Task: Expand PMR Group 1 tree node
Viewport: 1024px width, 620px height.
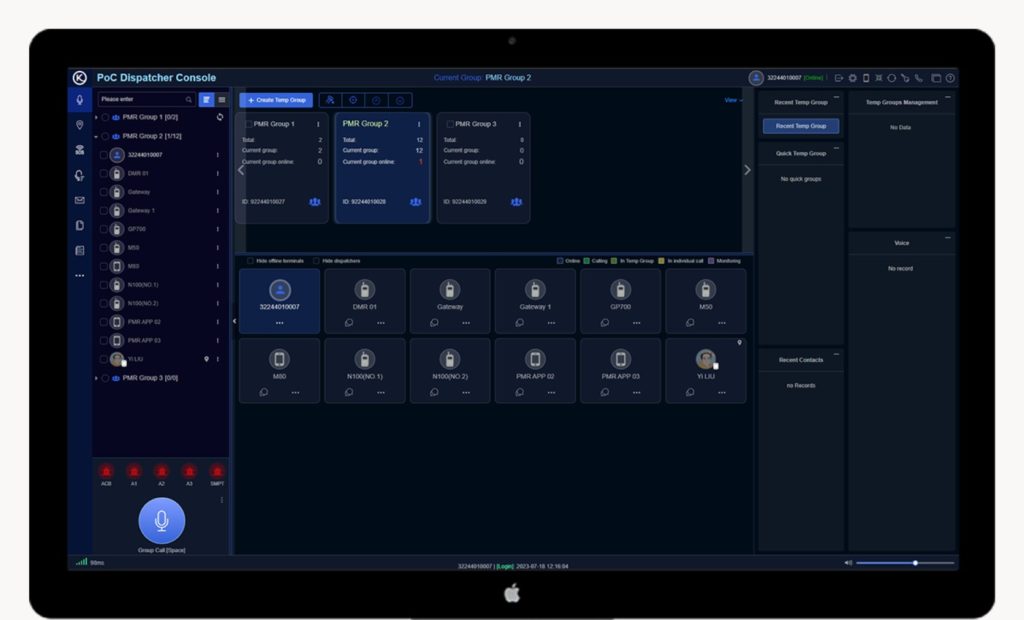Action: [x=96, y=118]
